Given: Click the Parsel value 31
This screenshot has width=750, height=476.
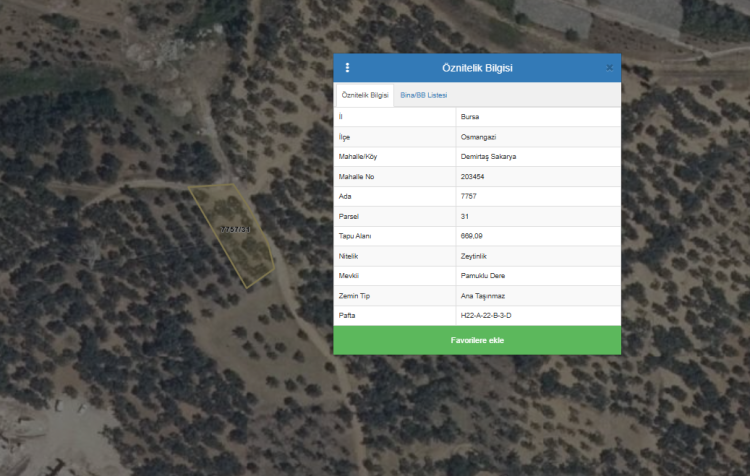Looking at the screenshot, I should click(464, 216).
